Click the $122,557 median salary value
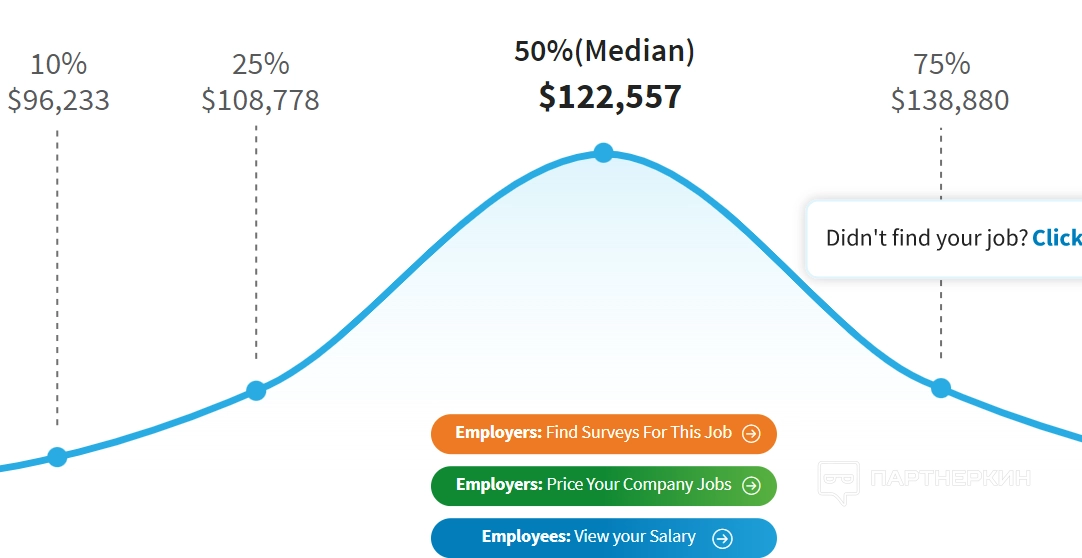This screenshot has height=558, width=1082. click(610, 97)
